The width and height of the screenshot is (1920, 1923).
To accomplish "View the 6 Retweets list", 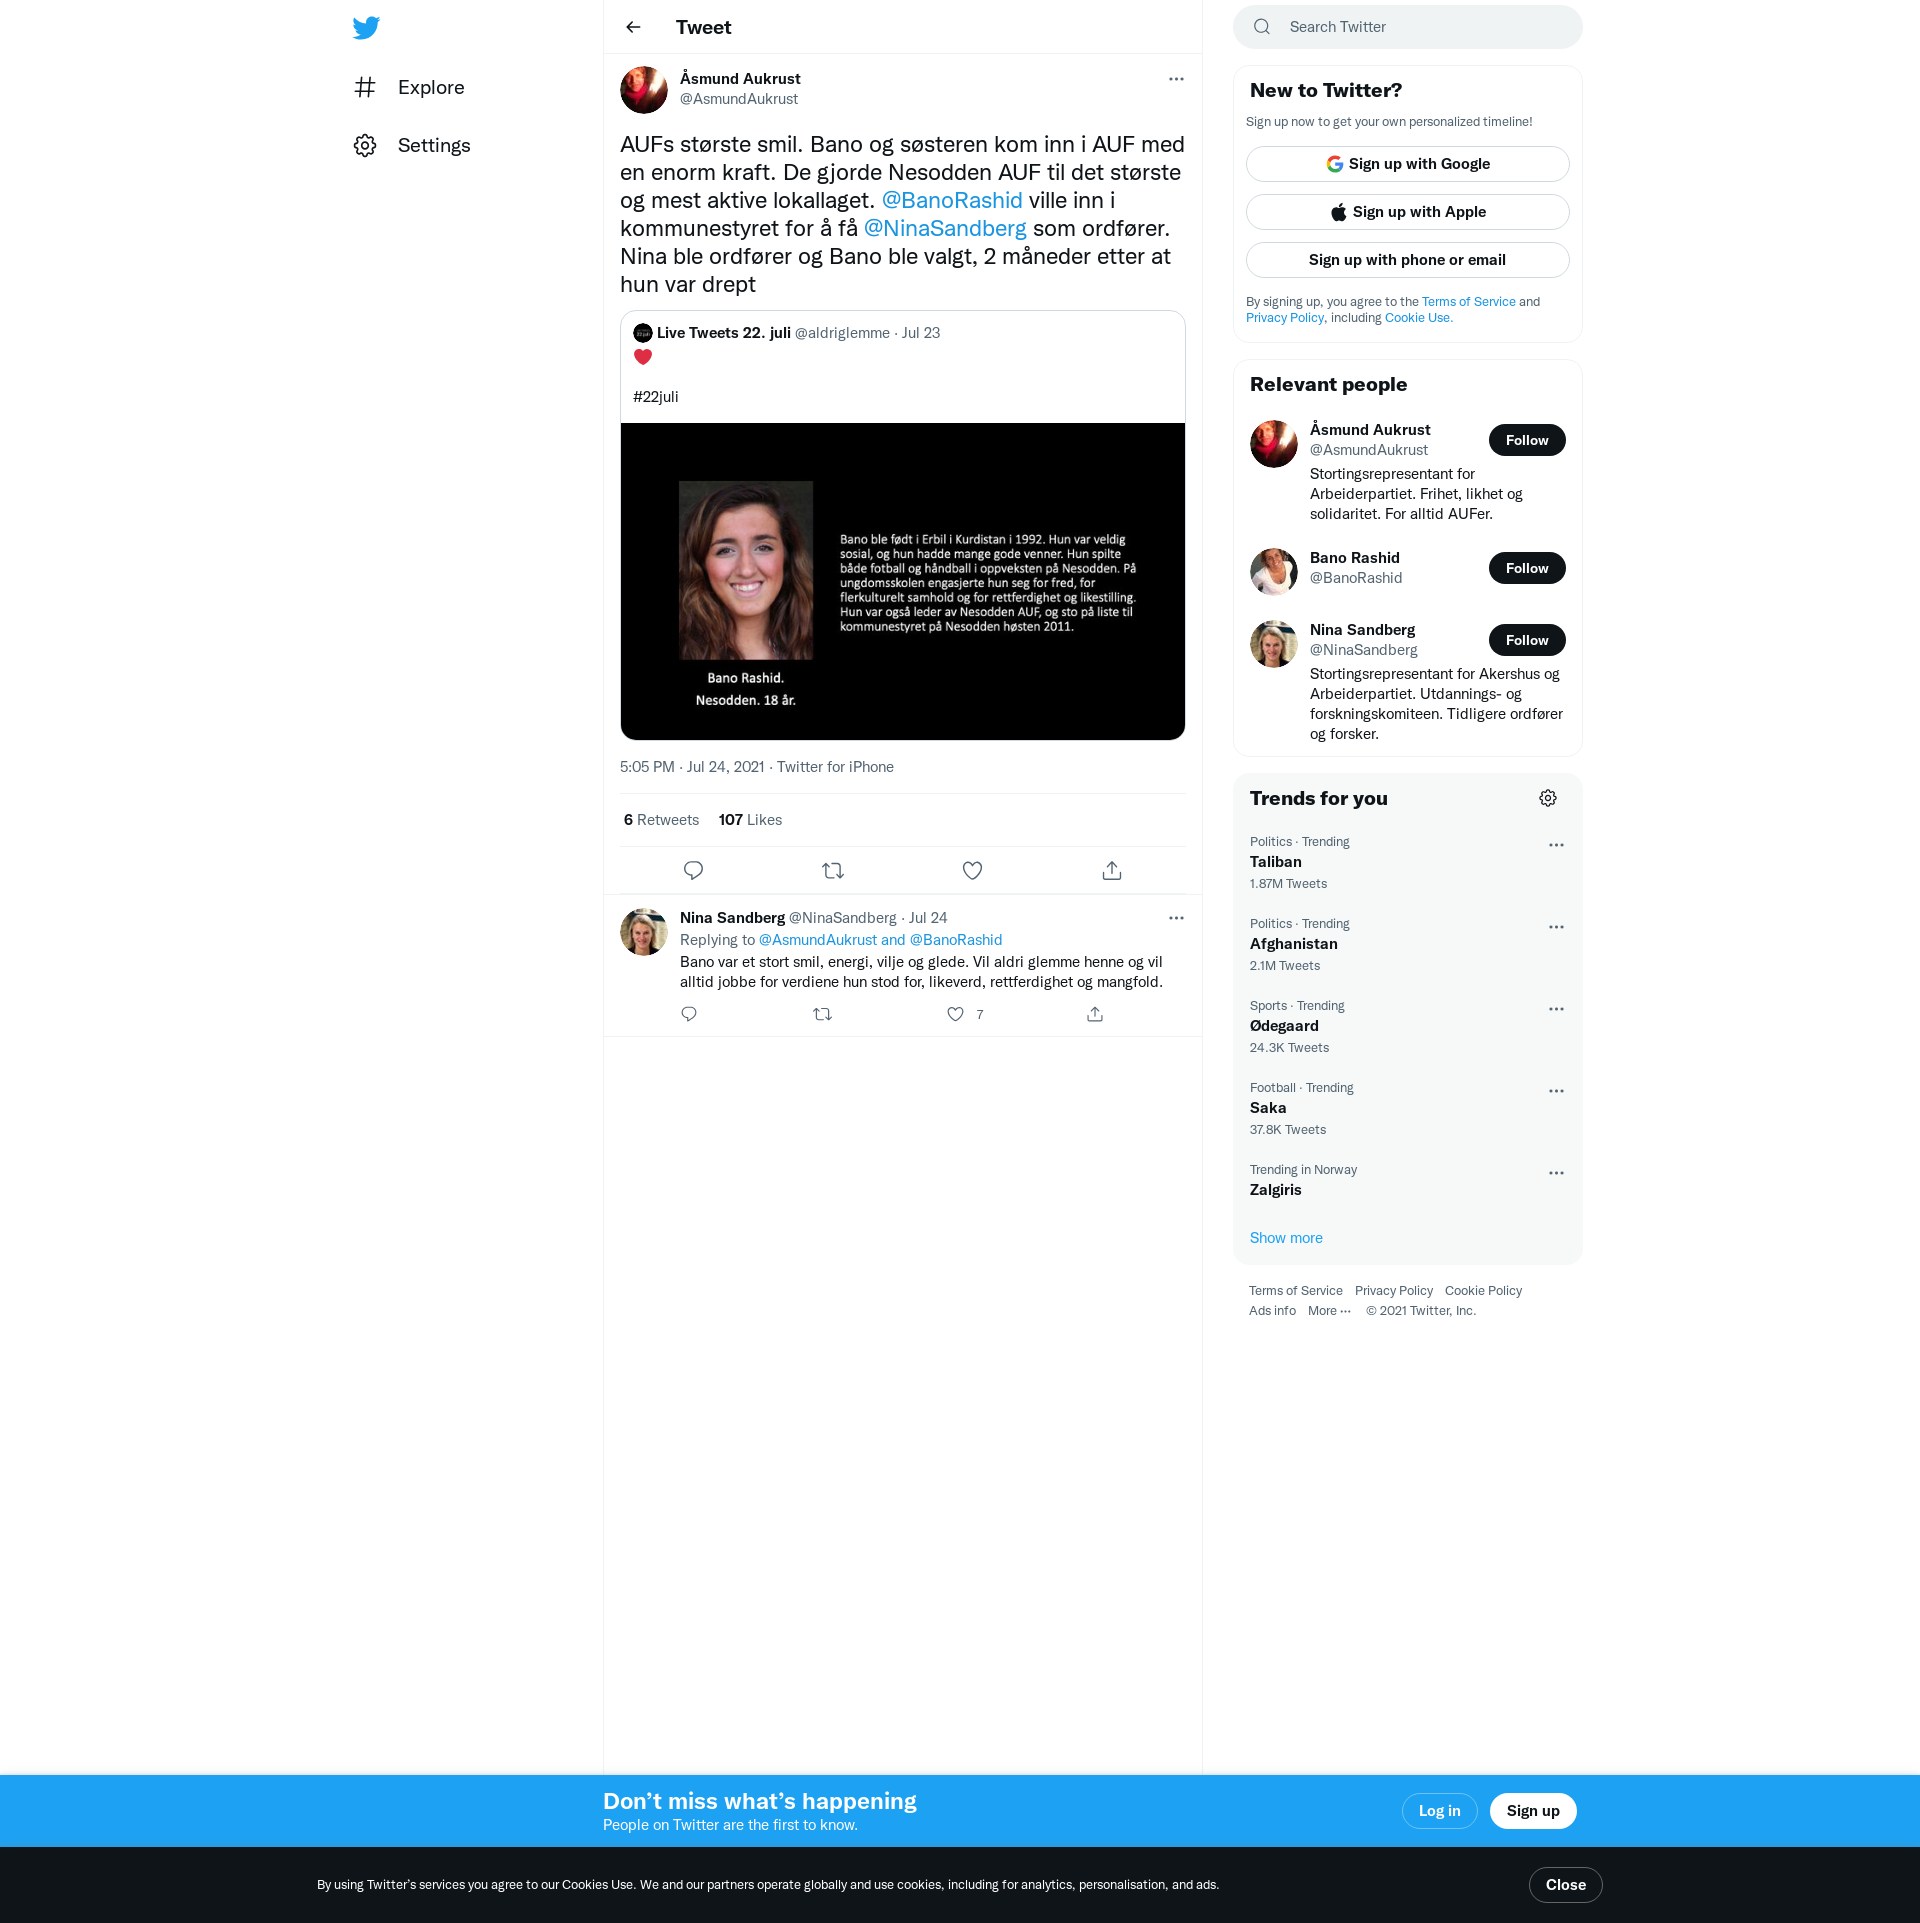I will (x=661, y=820).
